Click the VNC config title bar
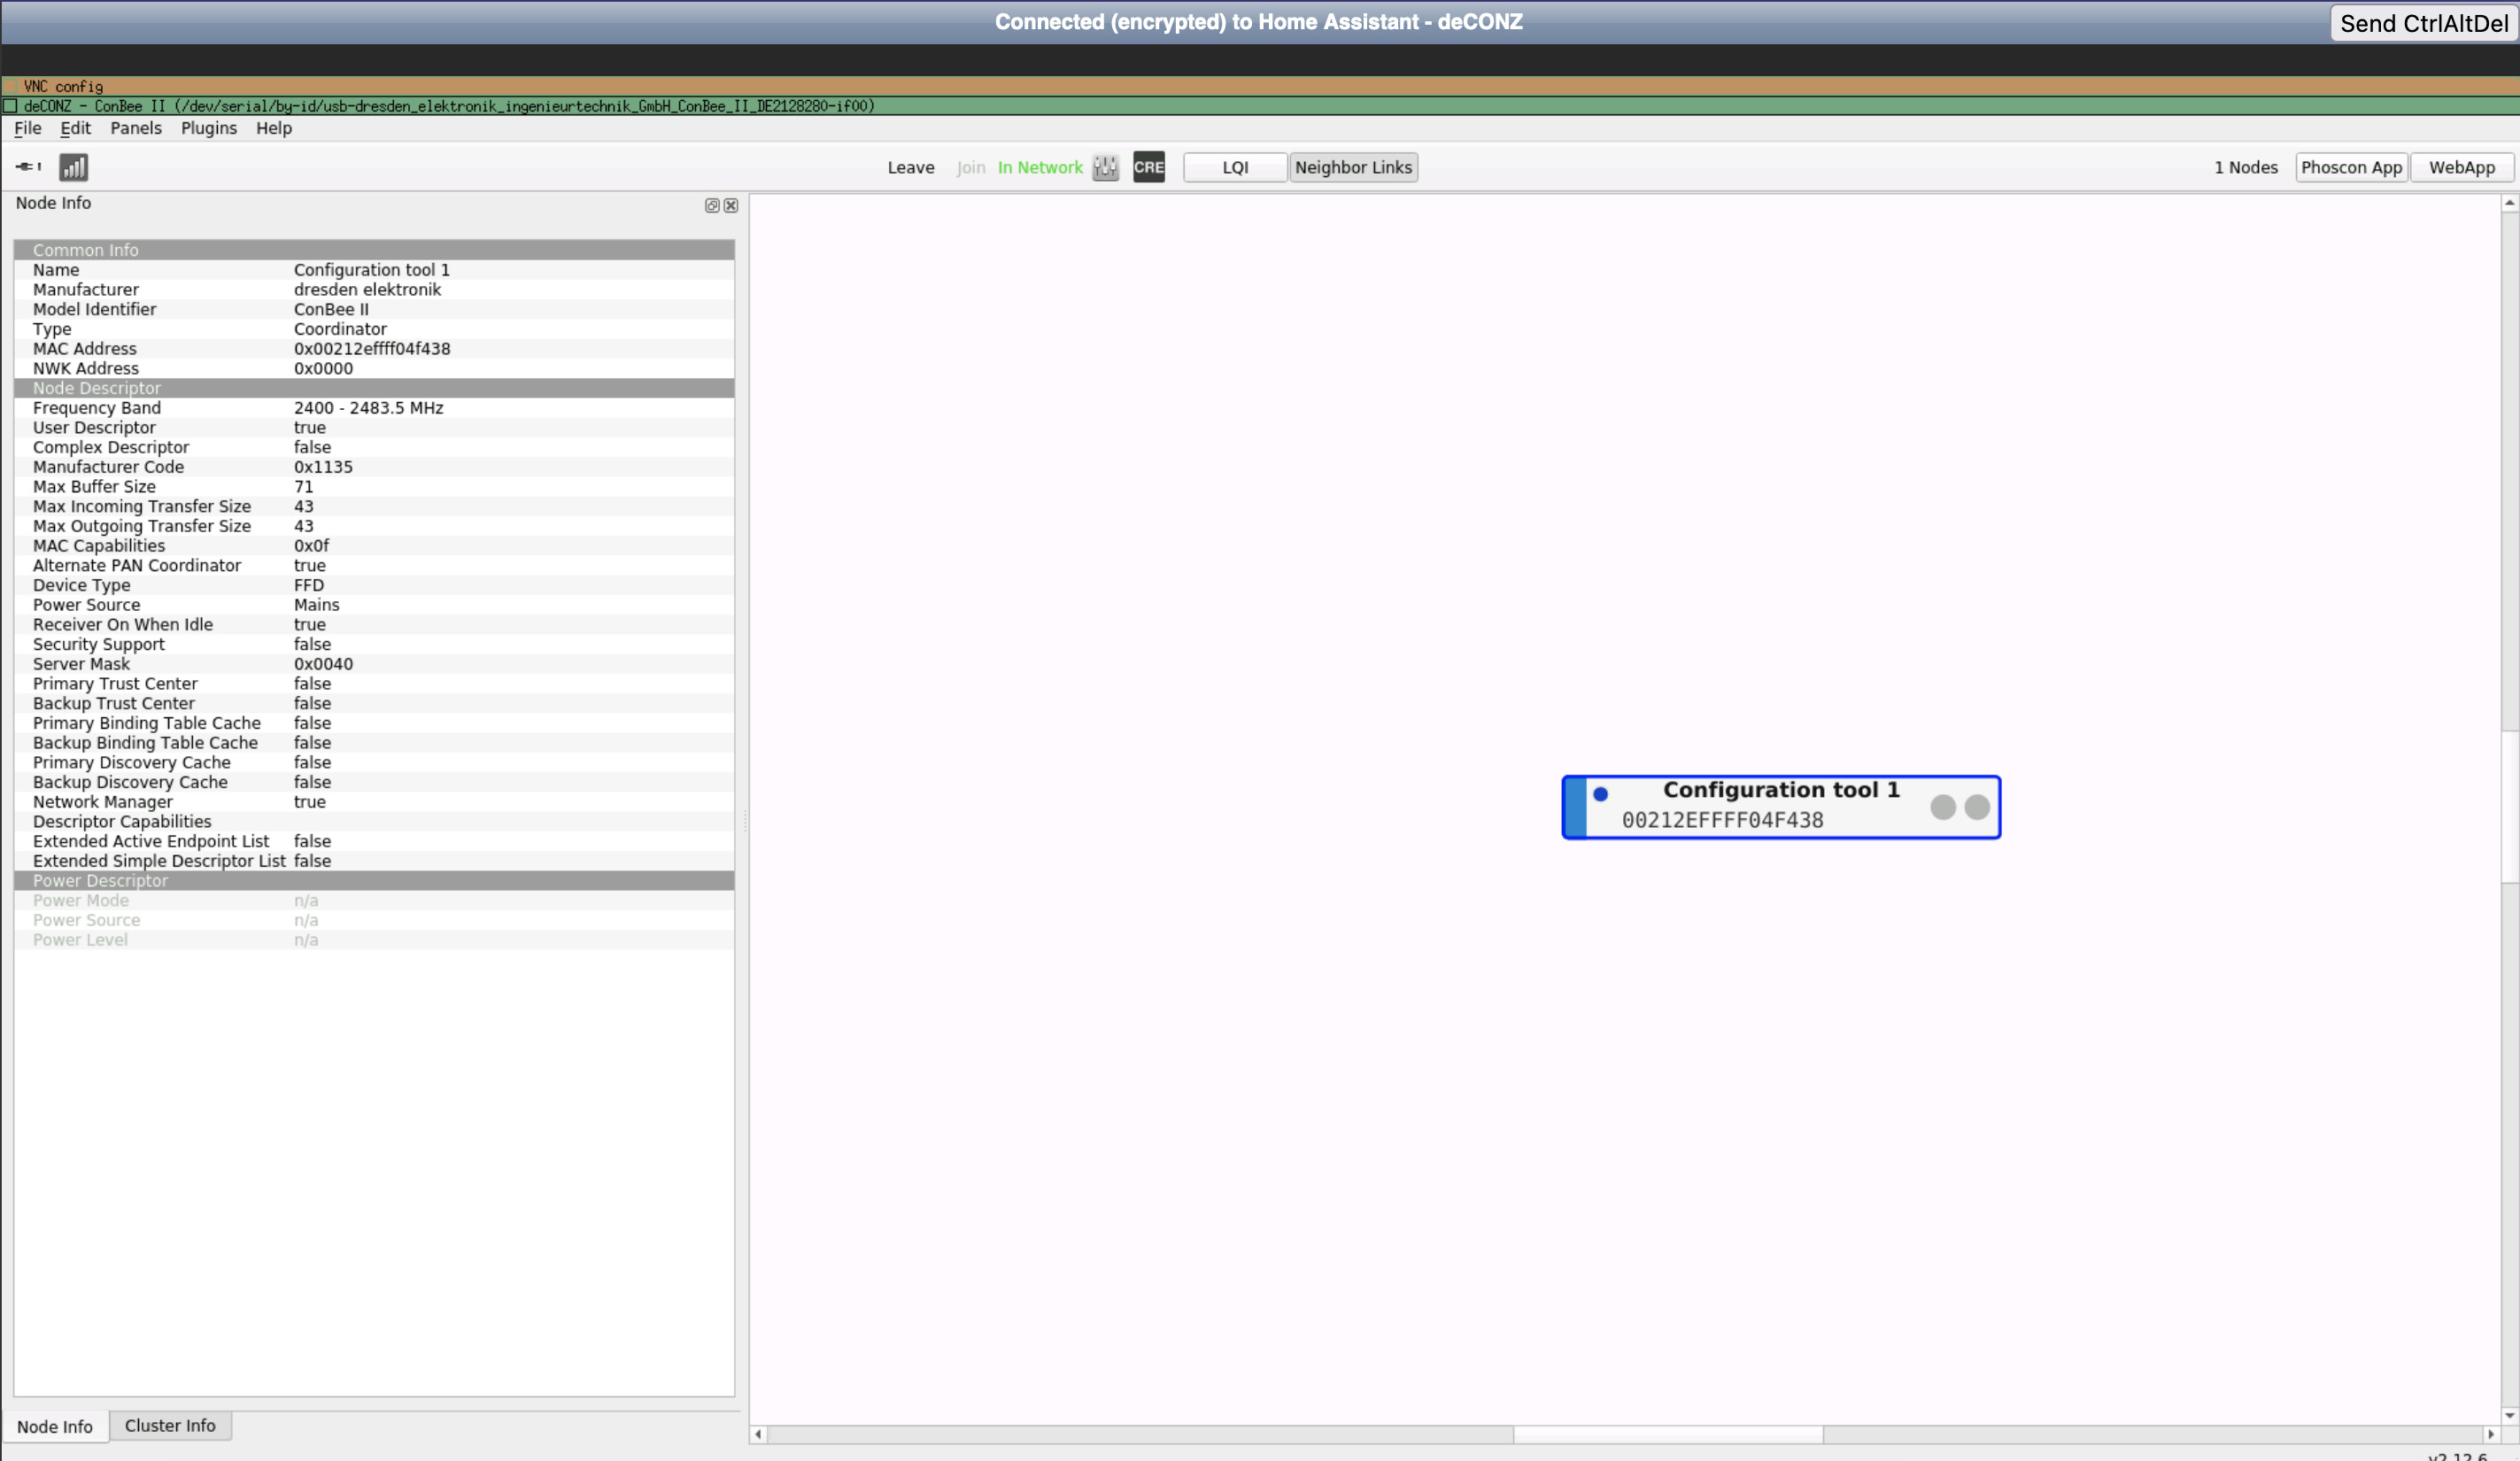The width and height of the screenshot is (2520, 1461). [x=1260, y=86]
